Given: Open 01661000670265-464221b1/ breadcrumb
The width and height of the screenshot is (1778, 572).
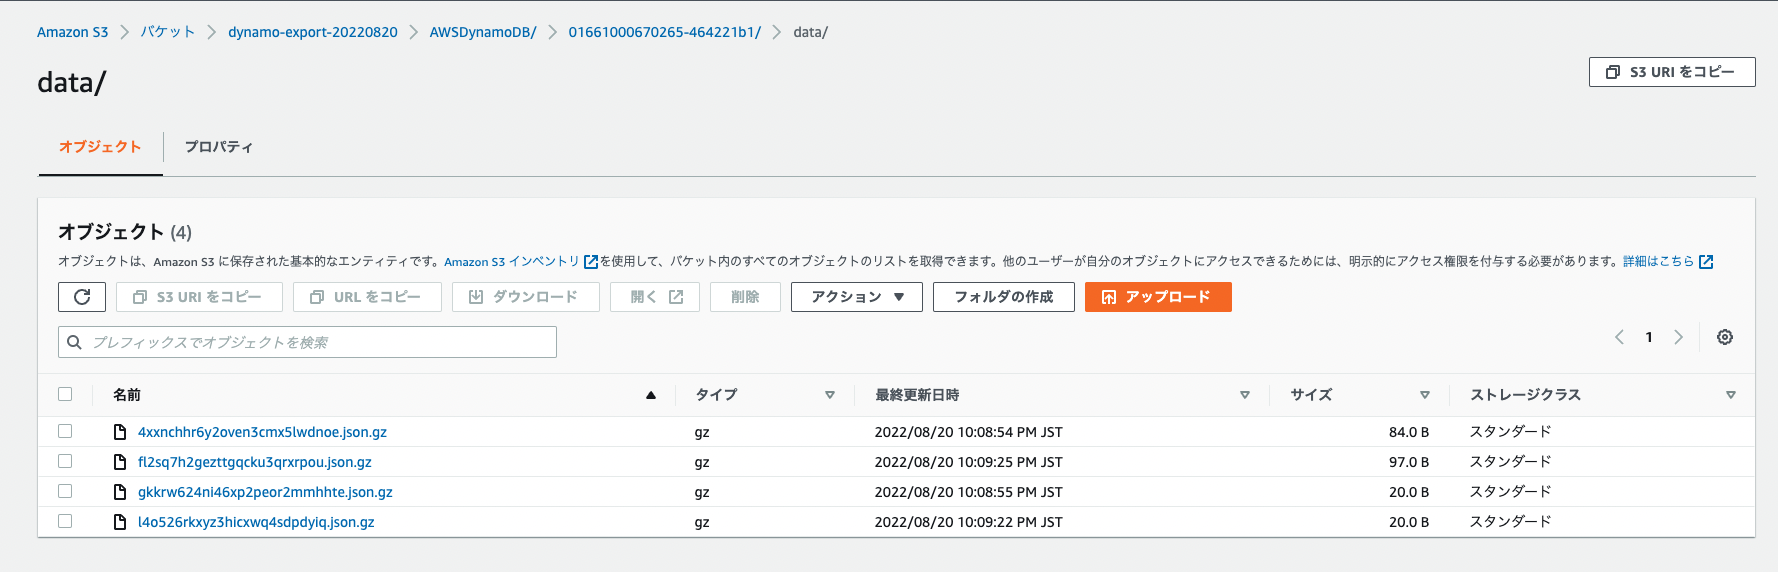Looking at the screenshot, I should tap(665, 32).
